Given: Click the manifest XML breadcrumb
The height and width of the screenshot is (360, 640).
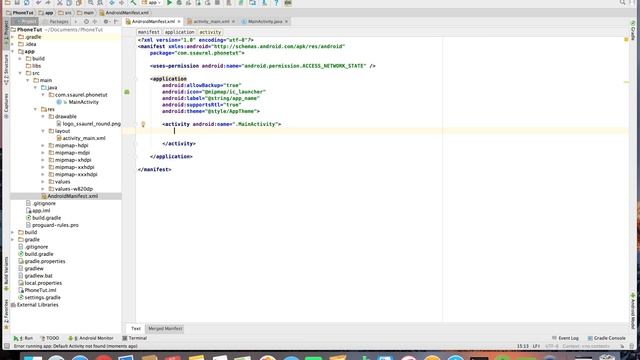Looking at the screenshot, I should pyautogui.click(x=149, y=32).
